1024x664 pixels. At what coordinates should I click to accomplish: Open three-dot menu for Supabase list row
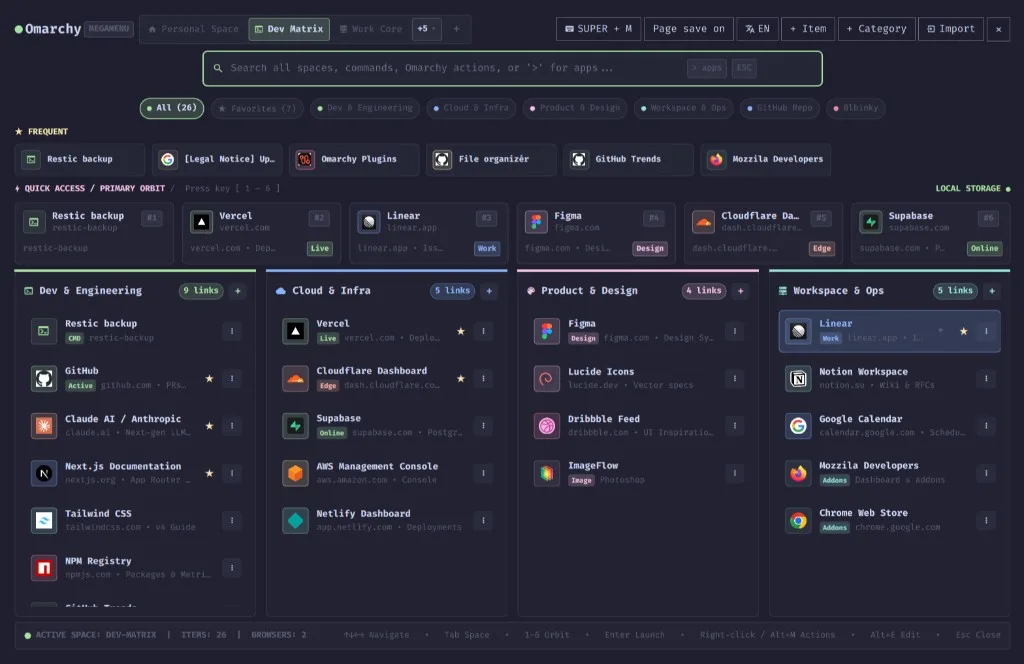[483, 426]
